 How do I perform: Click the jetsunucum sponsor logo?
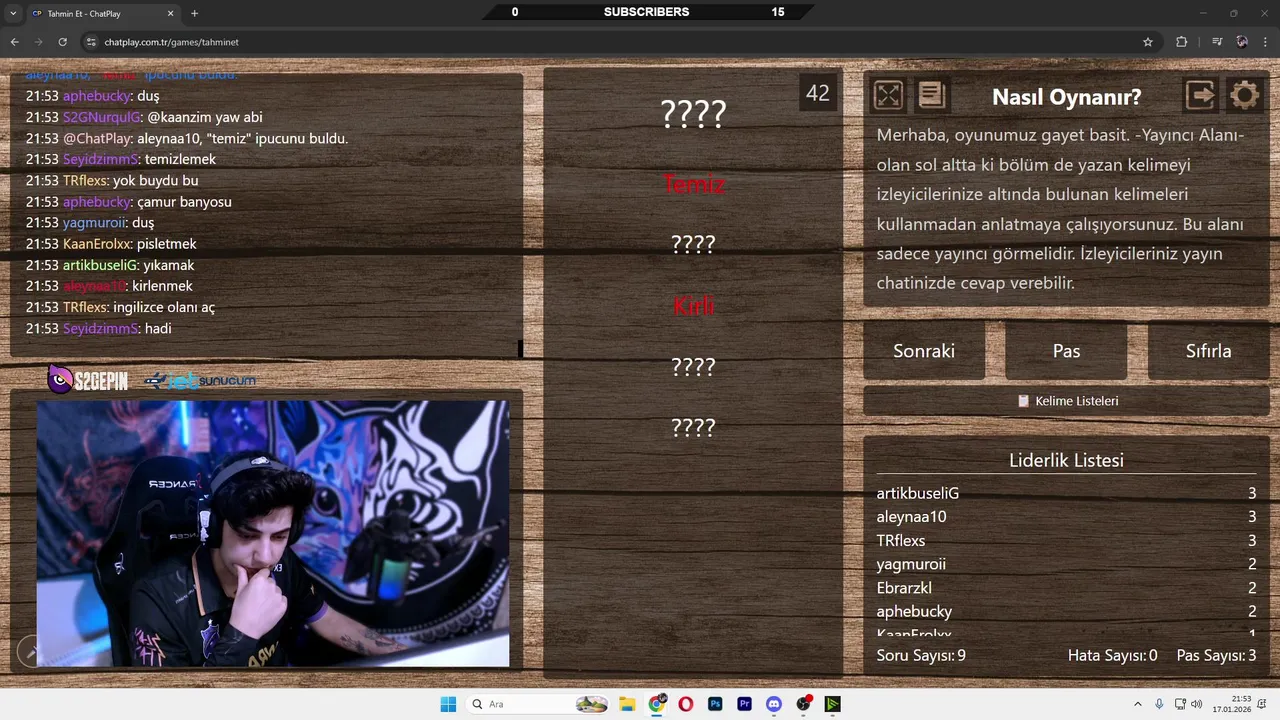pos(200,381)
